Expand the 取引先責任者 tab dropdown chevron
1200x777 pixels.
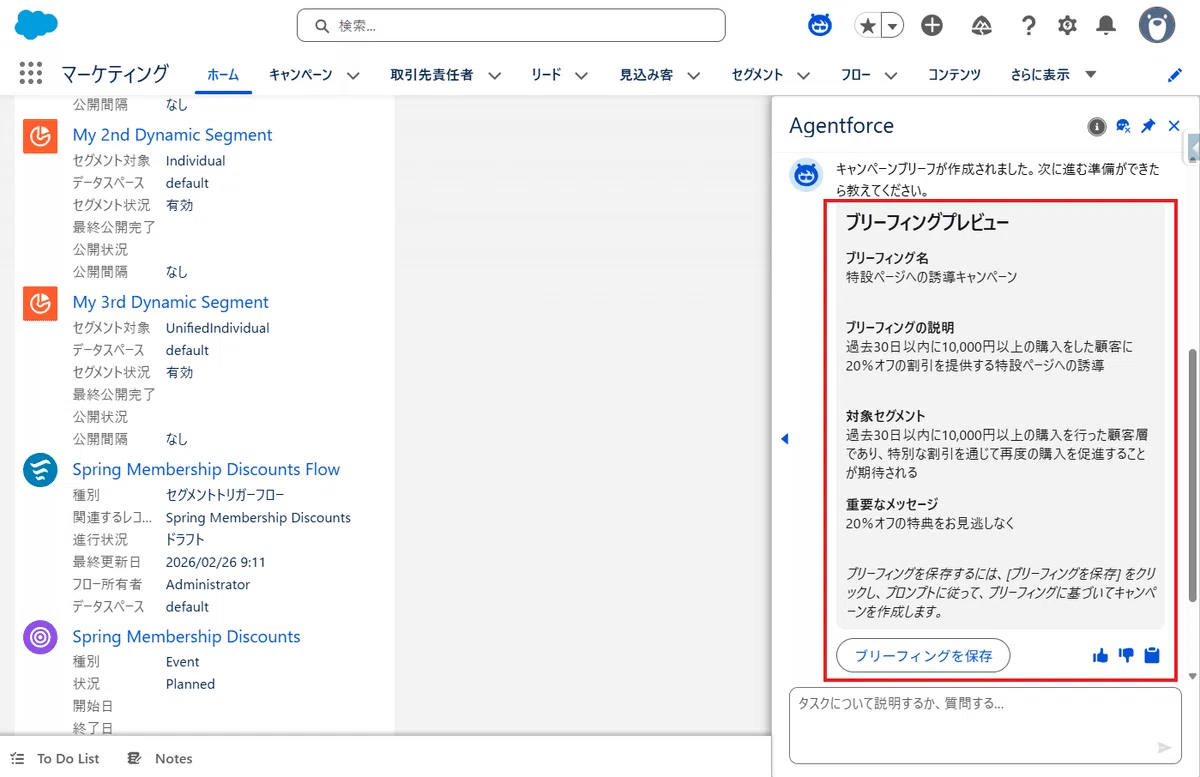pyautogui.click(x=493, y=75)
